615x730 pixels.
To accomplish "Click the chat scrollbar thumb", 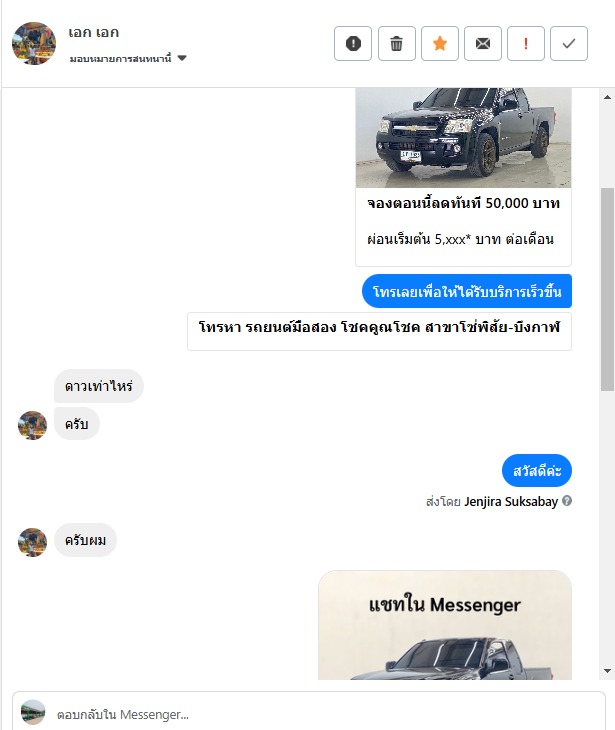I will [607, 289].
